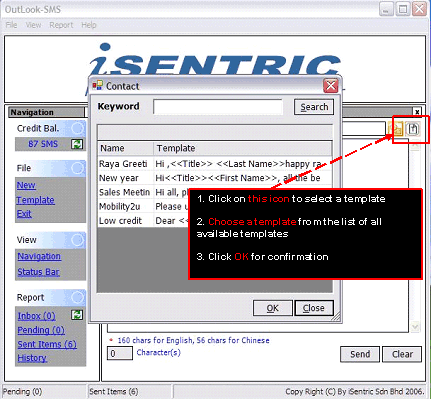The width and height of the screenshot is (432, 399).
Task: Click message box scroll down arrow
Action: click(415, 327)
